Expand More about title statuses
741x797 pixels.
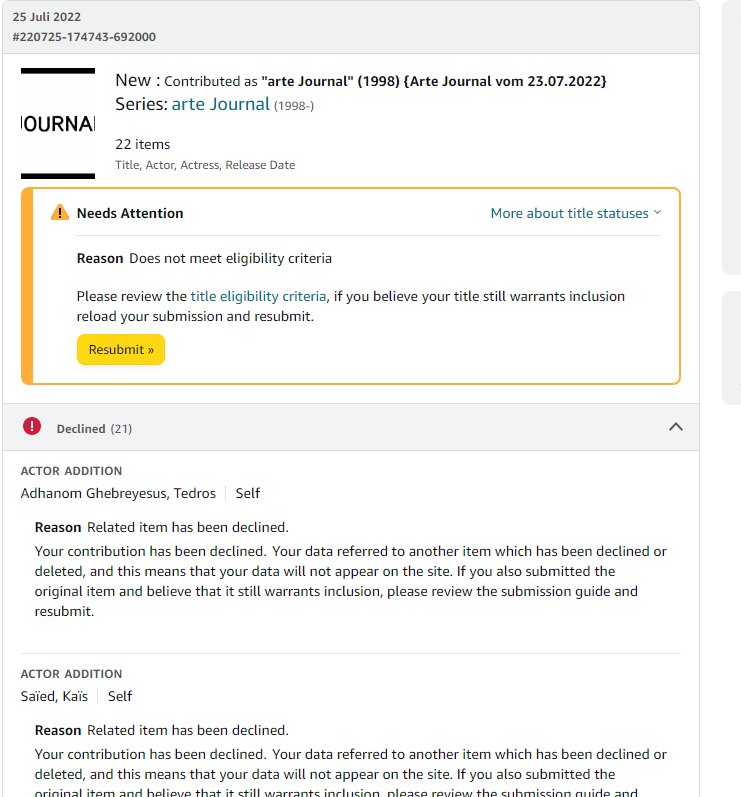(x=576, y=213)
